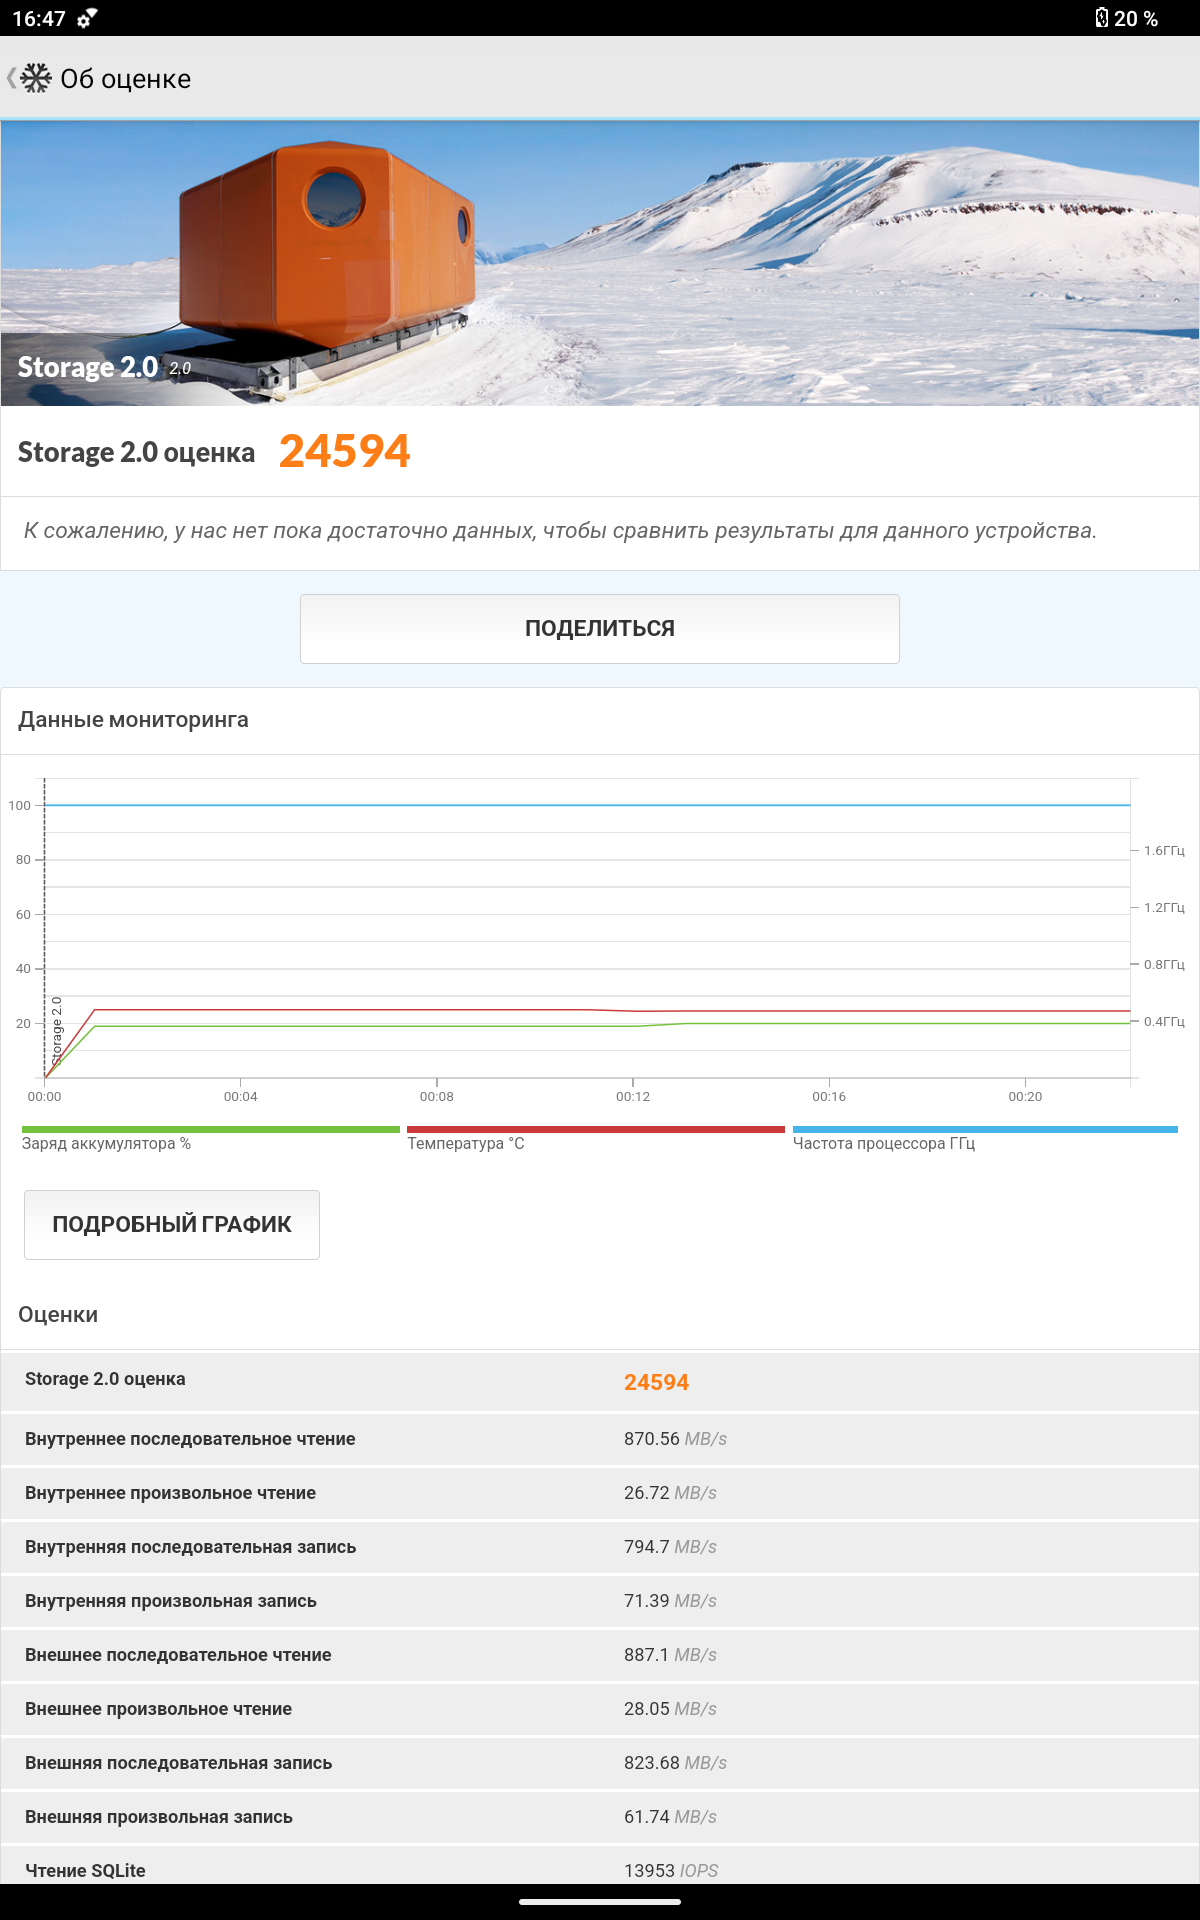Tap the 823.68 MB/s value
Screen dimensions: 1200x1920
click(x=675, y=1763)
